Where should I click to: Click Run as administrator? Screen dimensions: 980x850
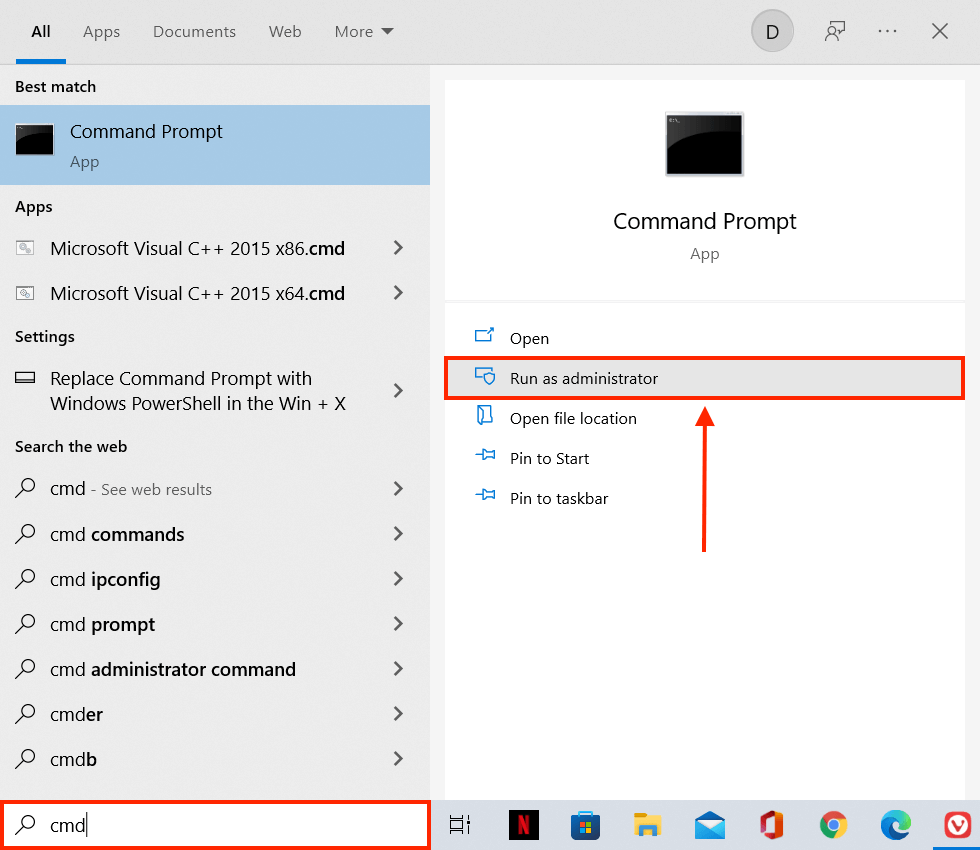(704, 378)
